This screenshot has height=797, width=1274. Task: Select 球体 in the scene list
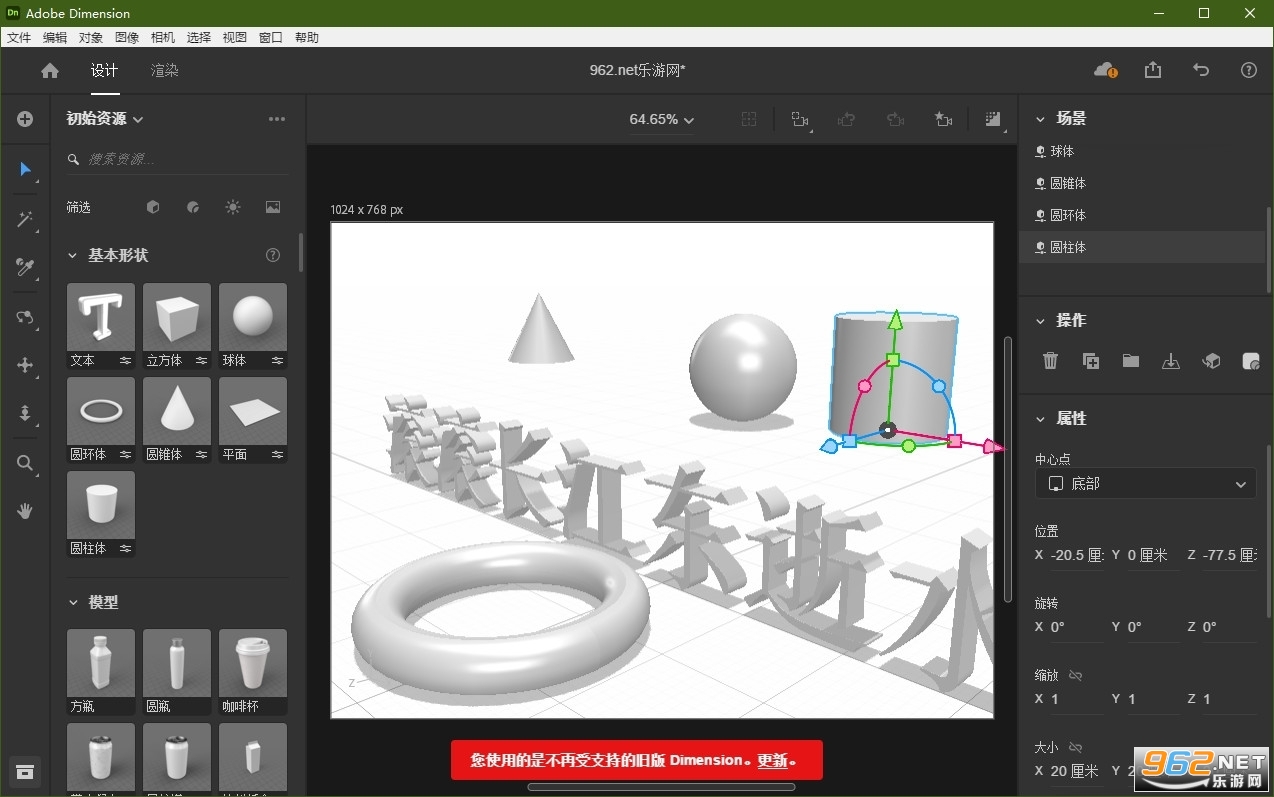pyautogui.click(x=1142, y=151)
